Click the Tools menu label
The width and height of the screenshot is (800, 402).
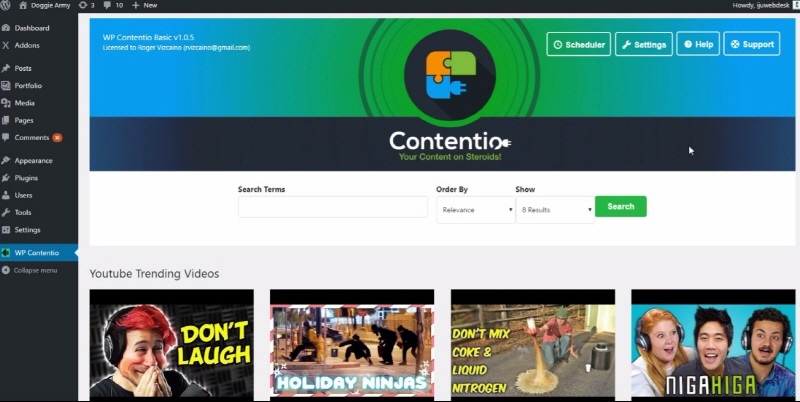[x=23, y=213]
